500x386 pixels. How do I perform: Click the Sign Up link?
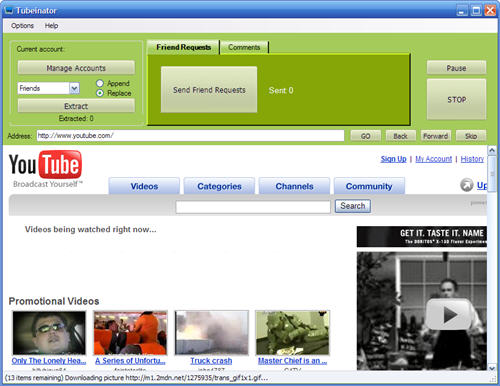[393, 159]
